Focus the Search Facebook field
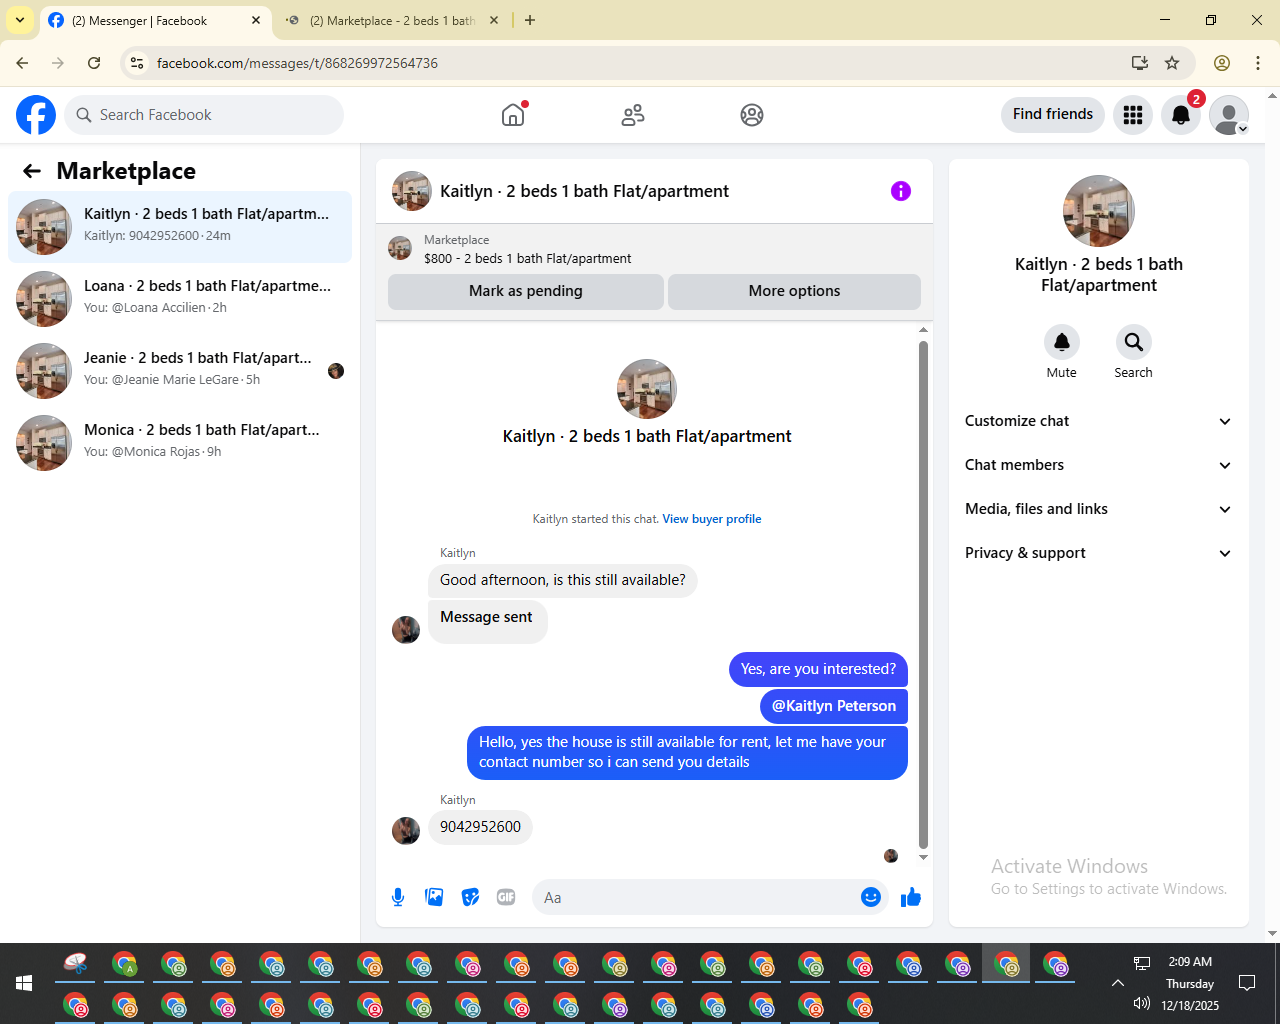 pos(204,115)
